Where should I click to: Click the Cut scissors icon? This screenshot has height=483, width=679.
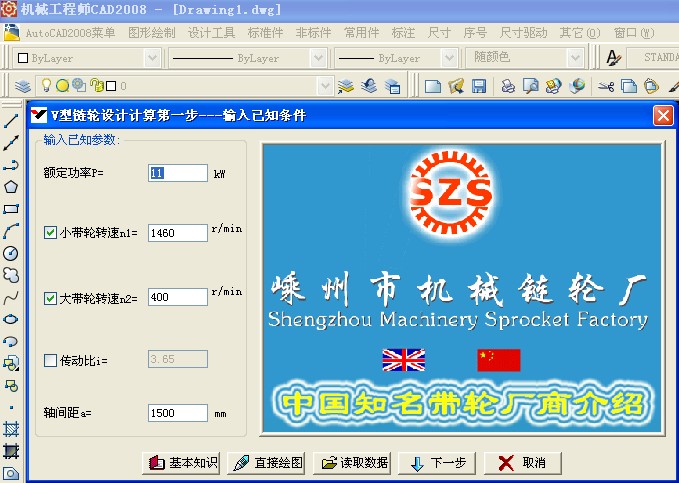click(x=606, y=86)
